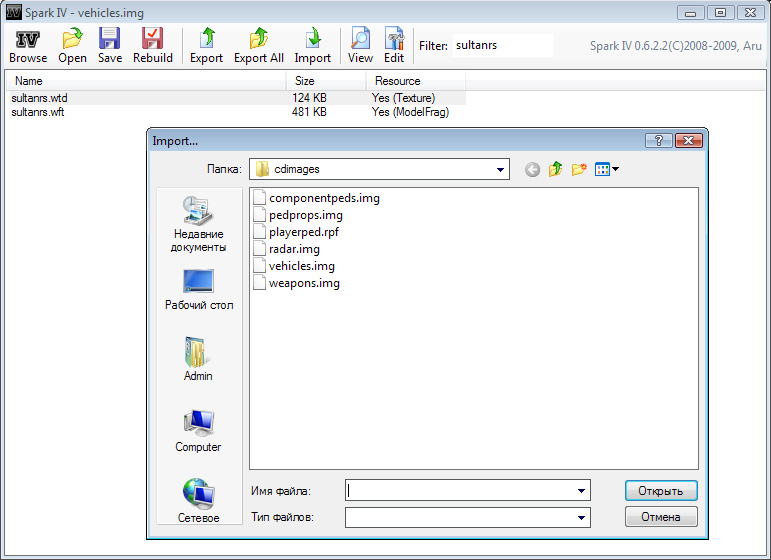Click the Open folder toolbar icon

point(72,40)
